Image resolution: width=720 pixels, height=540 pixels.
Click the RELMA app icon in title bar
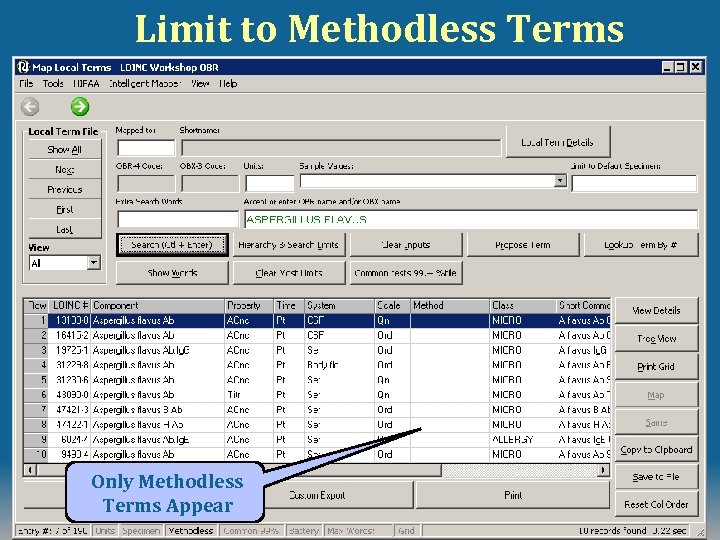click(23, 67)
